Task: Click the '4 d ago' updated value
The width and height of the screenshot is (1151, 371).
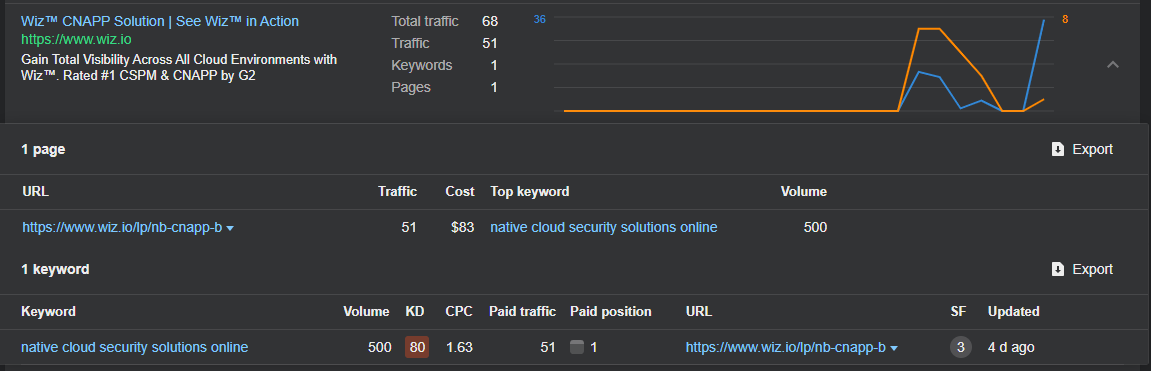Action: [1011, 347]
